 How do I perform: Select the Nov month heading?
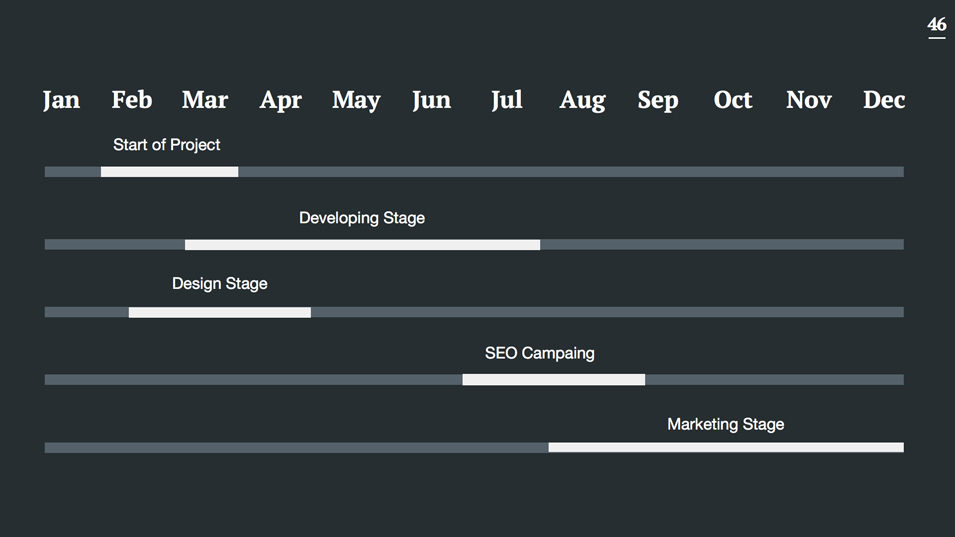[x=809, y=100]
